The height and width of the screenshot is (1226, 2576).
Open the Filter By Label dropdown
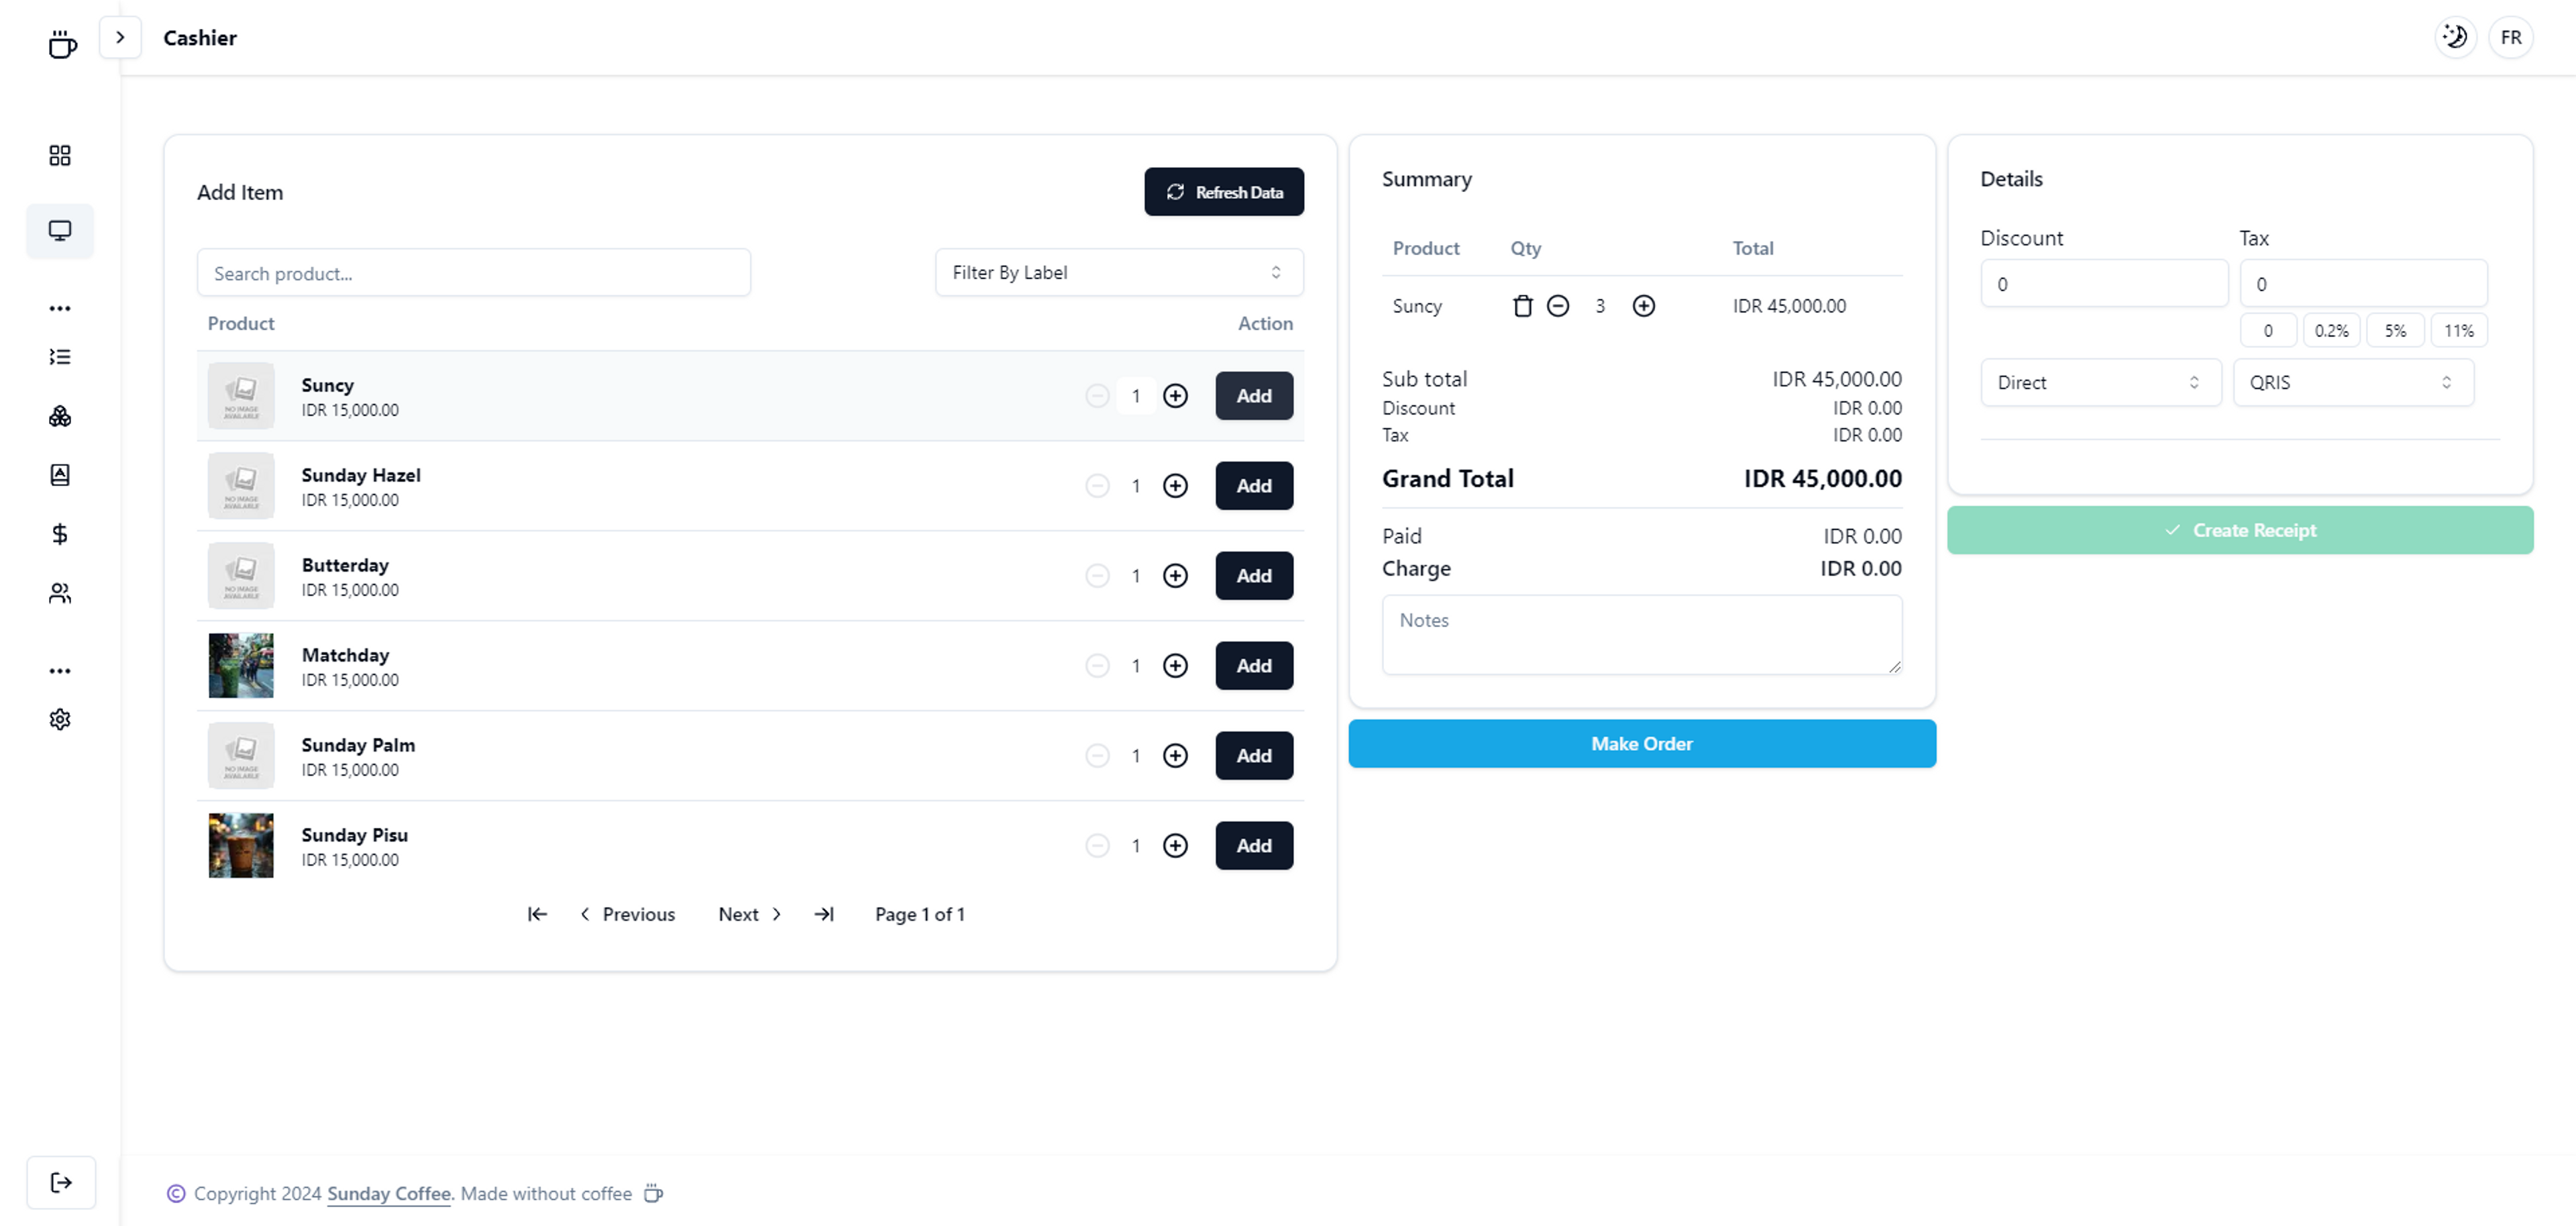coord(1118,272)
